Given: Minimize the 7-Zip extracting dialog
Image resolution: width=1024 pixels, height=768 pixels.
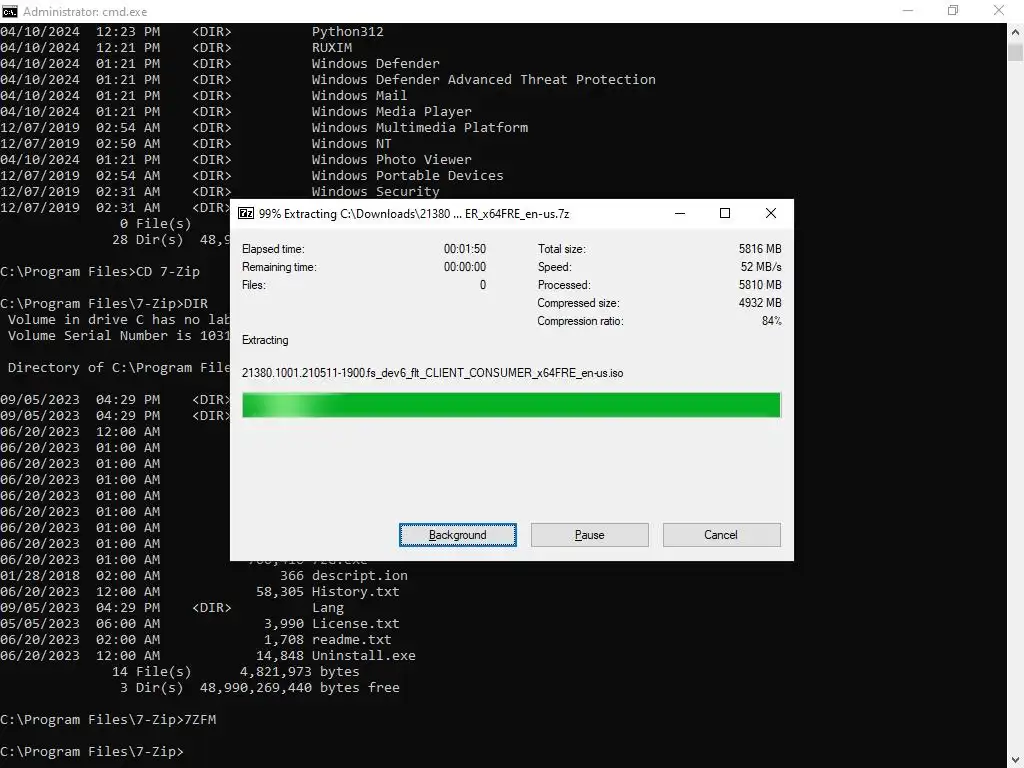Looking at the screenshot, I should 680,214.
